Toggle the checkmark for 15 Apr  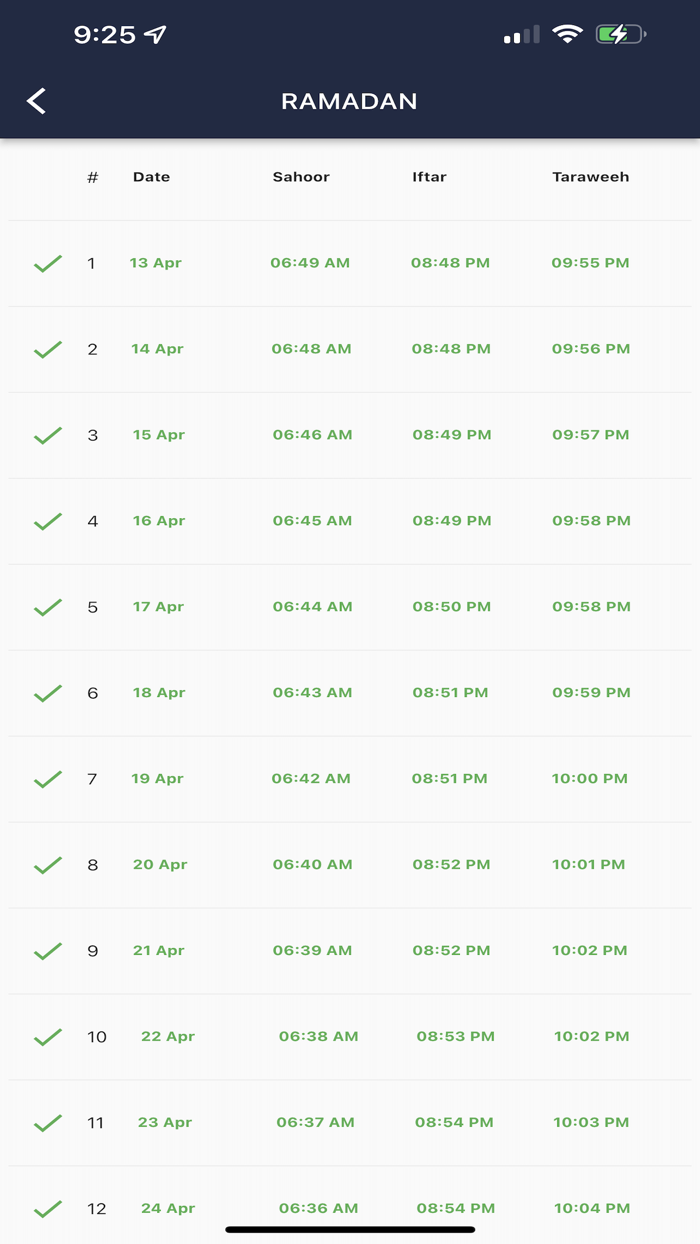coord(48,436)
